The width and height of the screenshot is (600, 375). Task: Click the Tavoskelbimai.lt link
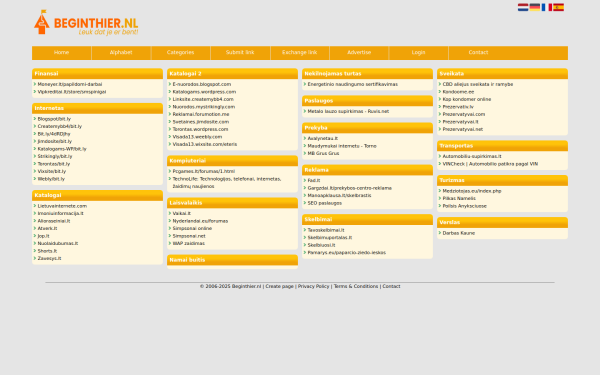click(x=326, y=230)
